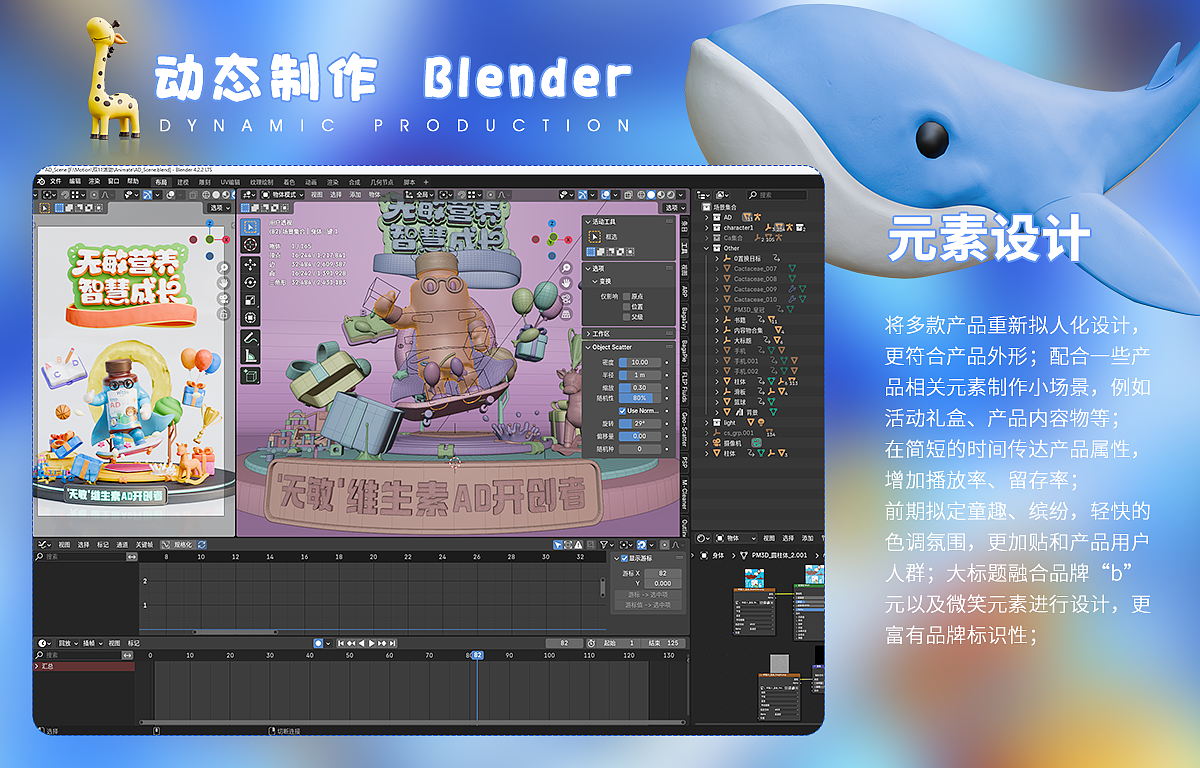Select the Add Cube tool
1200x768 pixels.
tap(250, 376)
